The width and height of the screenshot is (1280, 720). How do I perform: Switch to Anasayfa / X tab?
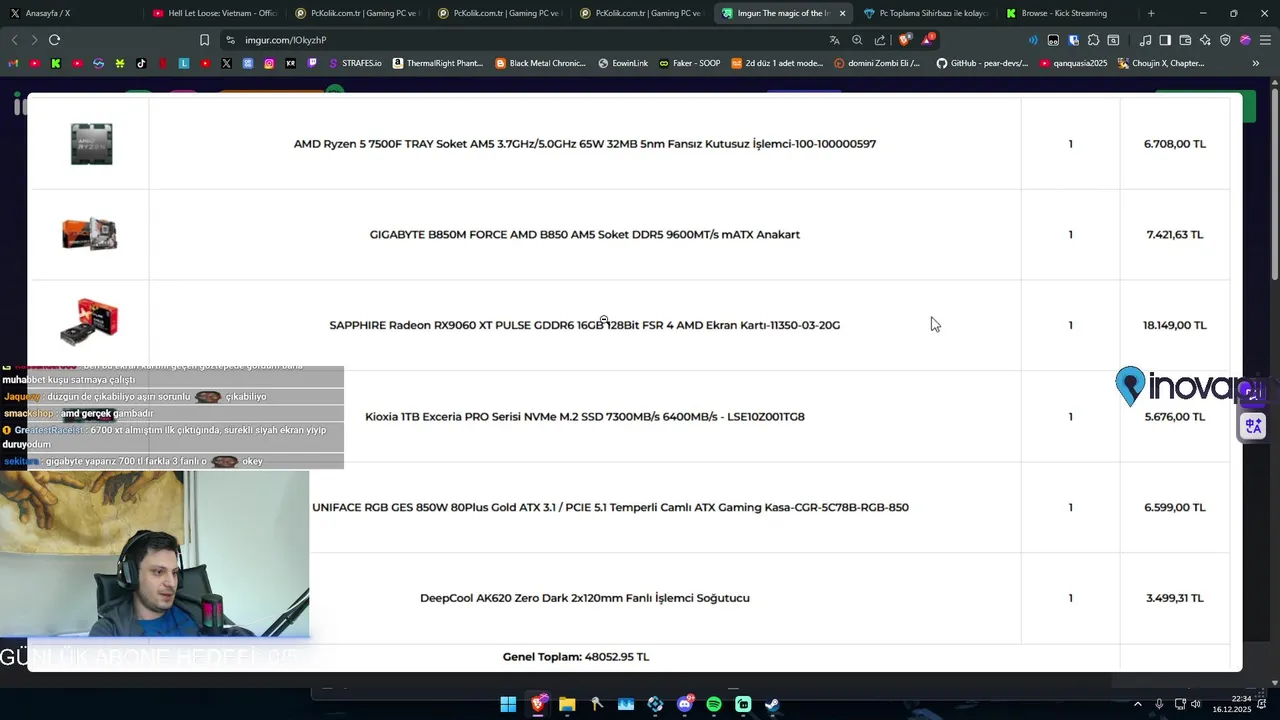pos(70,13)
